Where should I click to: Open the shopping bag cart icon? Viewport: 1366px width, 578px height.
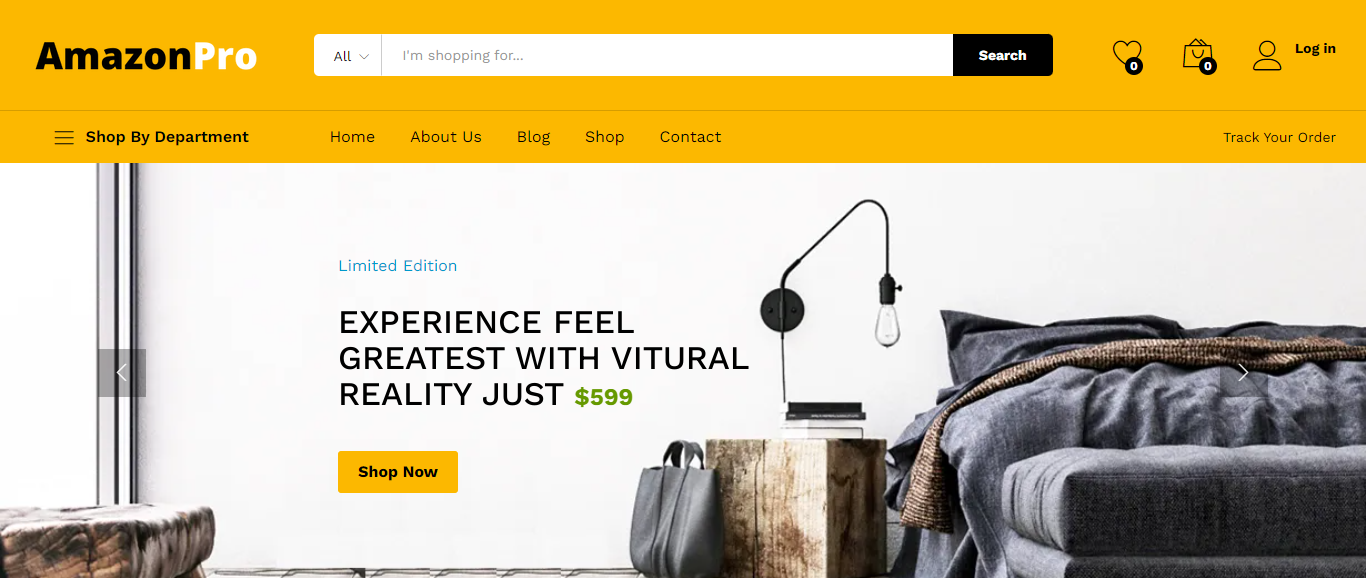pyautogui.click(x=1197, y=53)
